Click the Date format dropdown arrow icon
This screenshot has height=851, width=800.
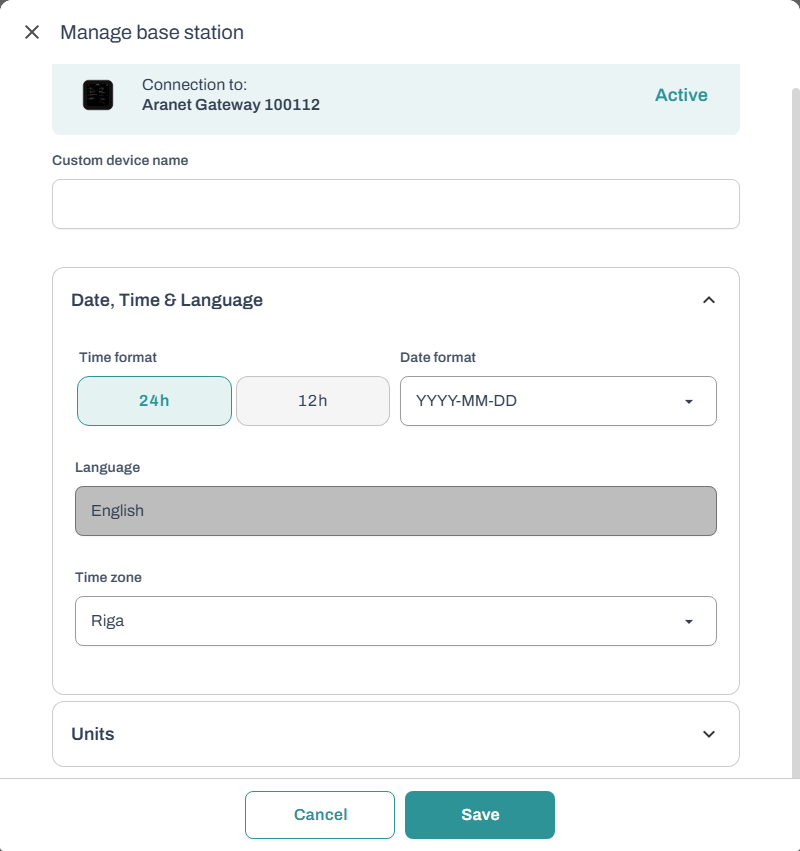tap(688, 402)
